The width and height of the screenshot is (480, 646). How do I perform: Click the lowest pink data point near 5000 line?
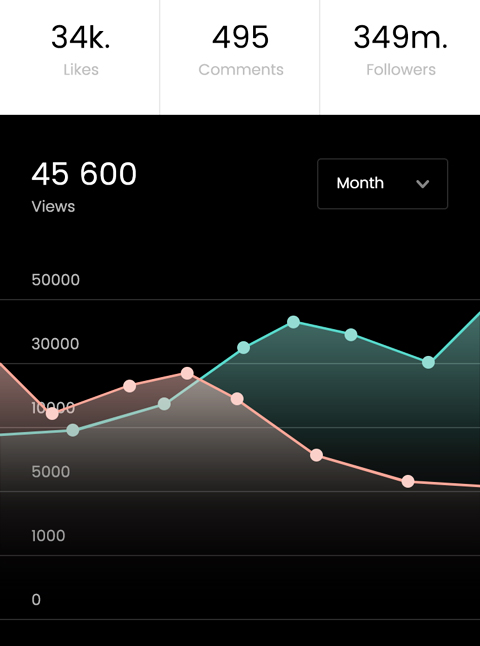tap(408, 481)
